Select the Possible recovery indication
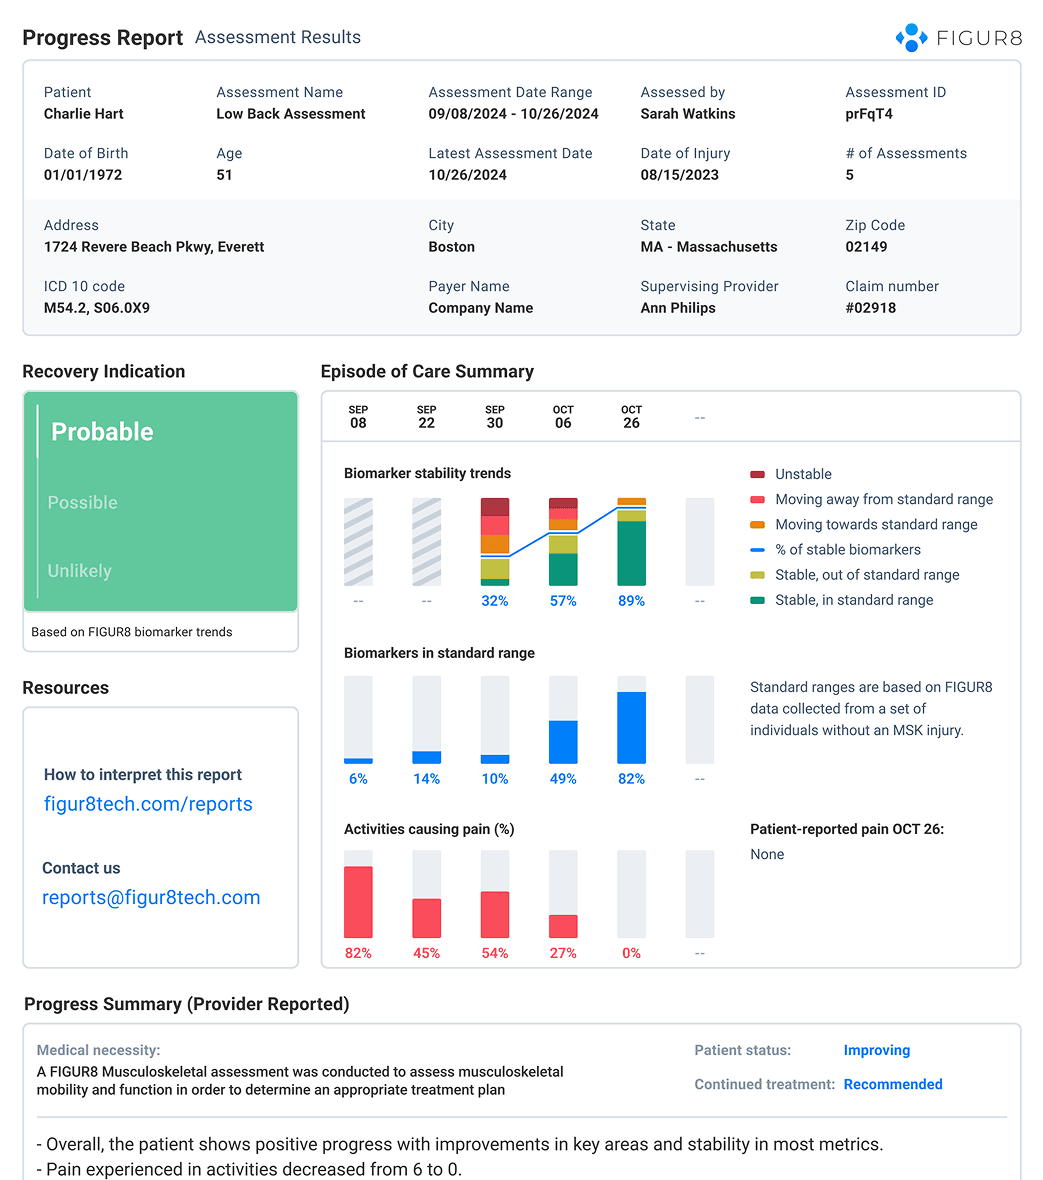This screenshot has height=1180, width=1043. pyautogui.click(x=83, y=503)
